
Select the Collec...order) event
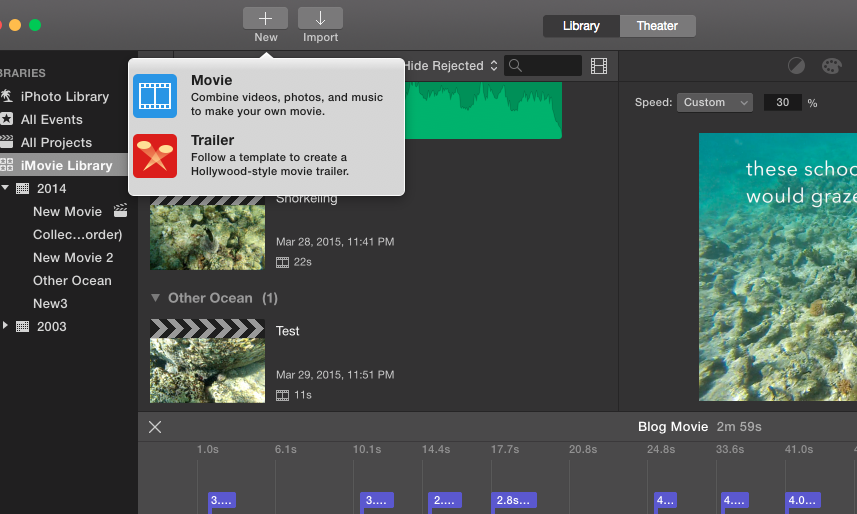(77, 235)
